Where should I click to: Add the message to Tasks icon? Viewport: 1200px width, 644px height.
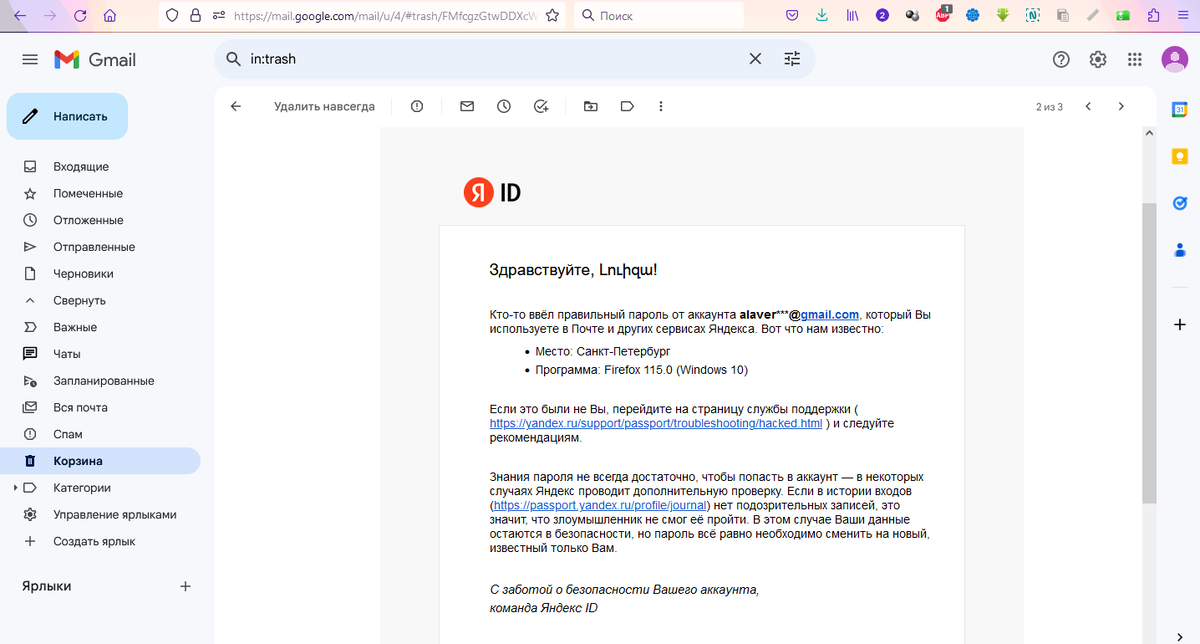tap(541, 106)
